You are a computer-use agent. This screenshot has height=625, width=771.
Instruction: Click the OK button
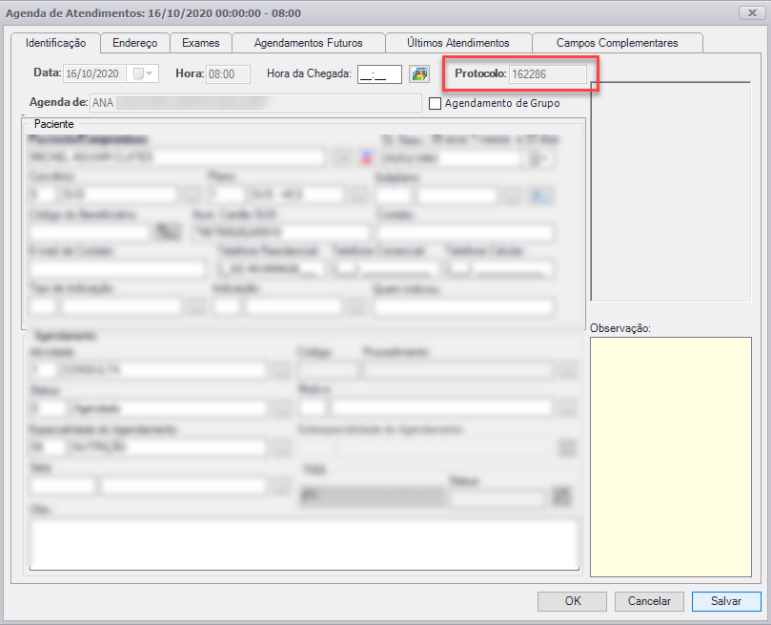[572, 601]
